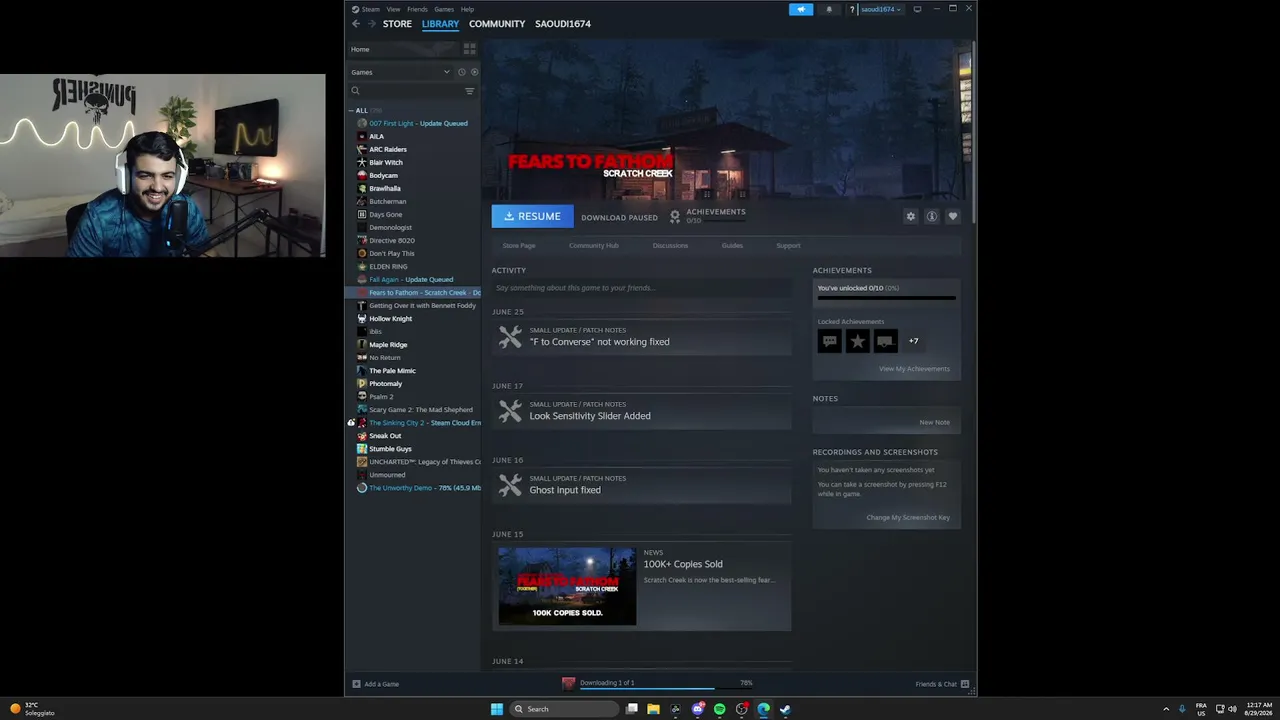
Task: Click the achievements progress bar in sidebar panel
Action: click(887, 297)
